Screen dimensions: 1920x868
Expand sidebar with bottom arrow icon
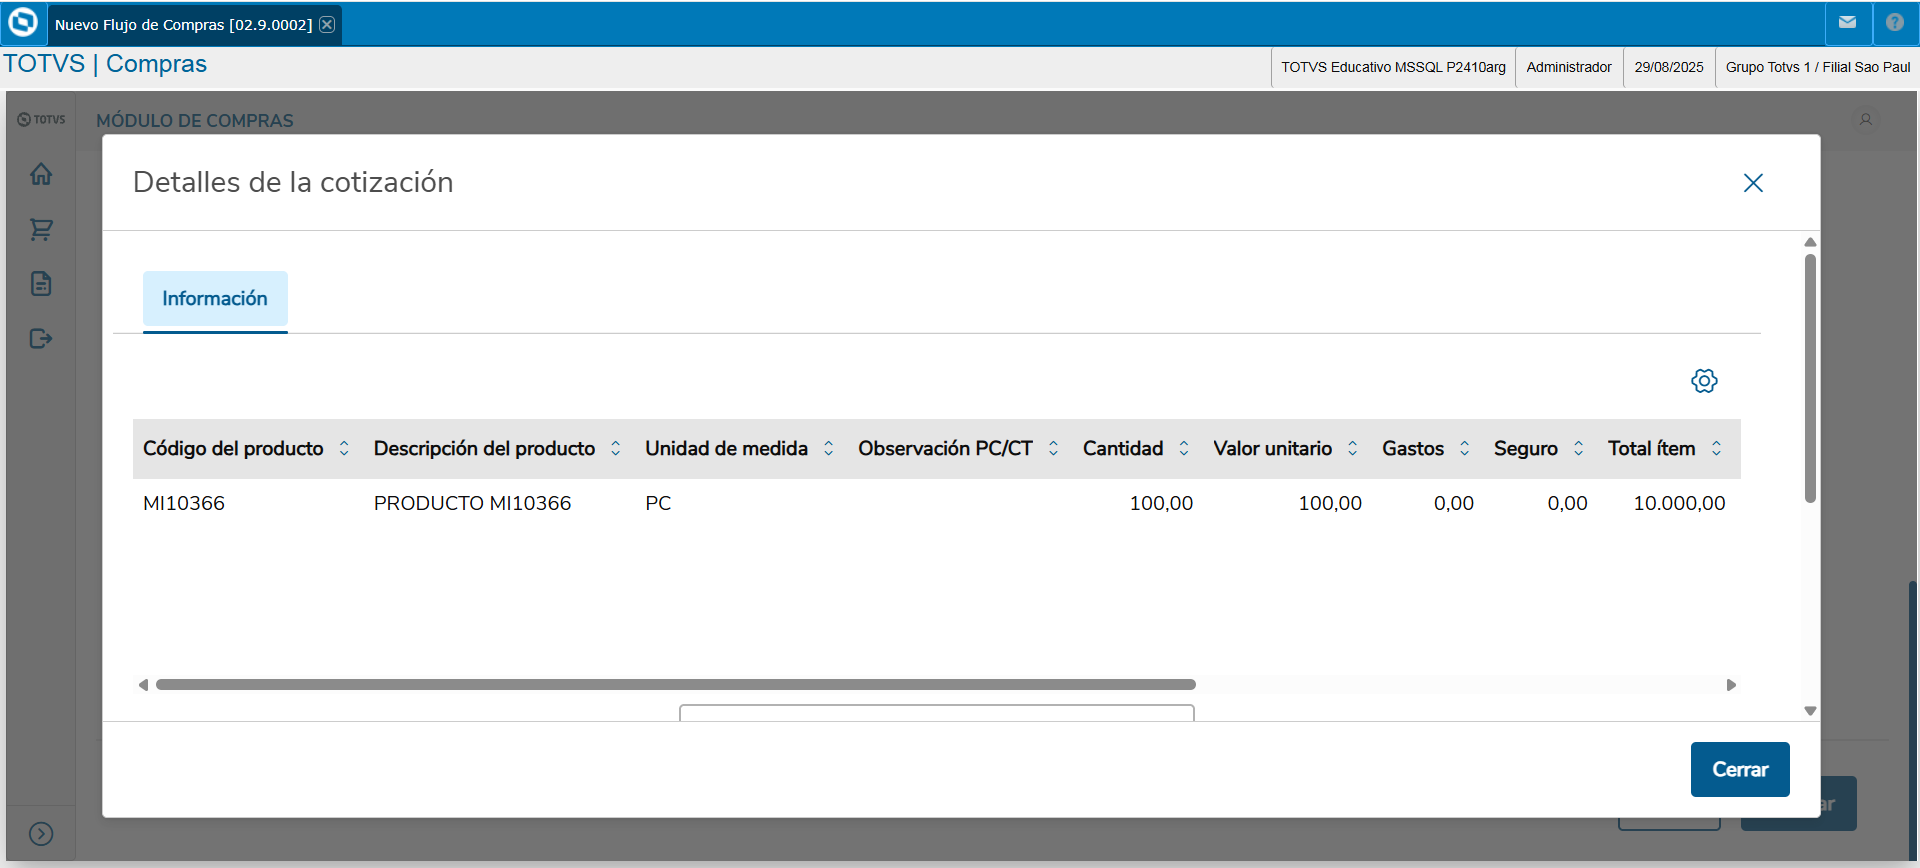click(41, 834)
